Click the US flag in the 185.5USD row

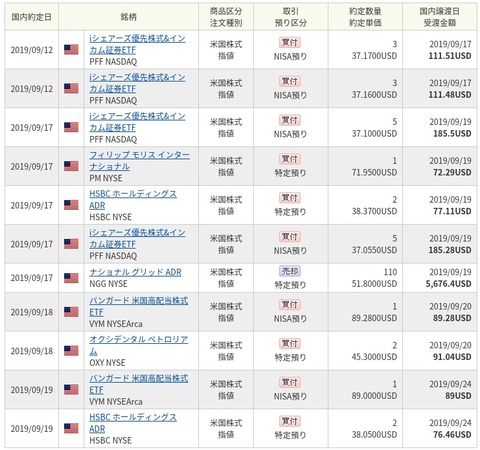click(71, 127)
